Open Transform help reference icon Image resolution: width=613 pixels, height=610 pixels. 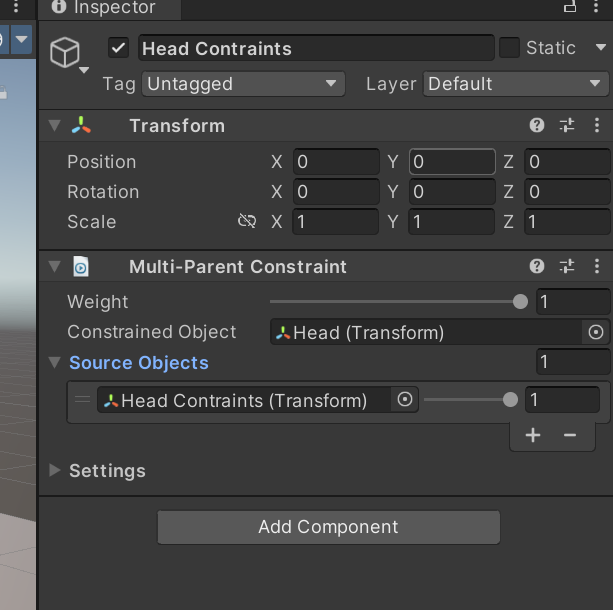[x=537, y=125]
